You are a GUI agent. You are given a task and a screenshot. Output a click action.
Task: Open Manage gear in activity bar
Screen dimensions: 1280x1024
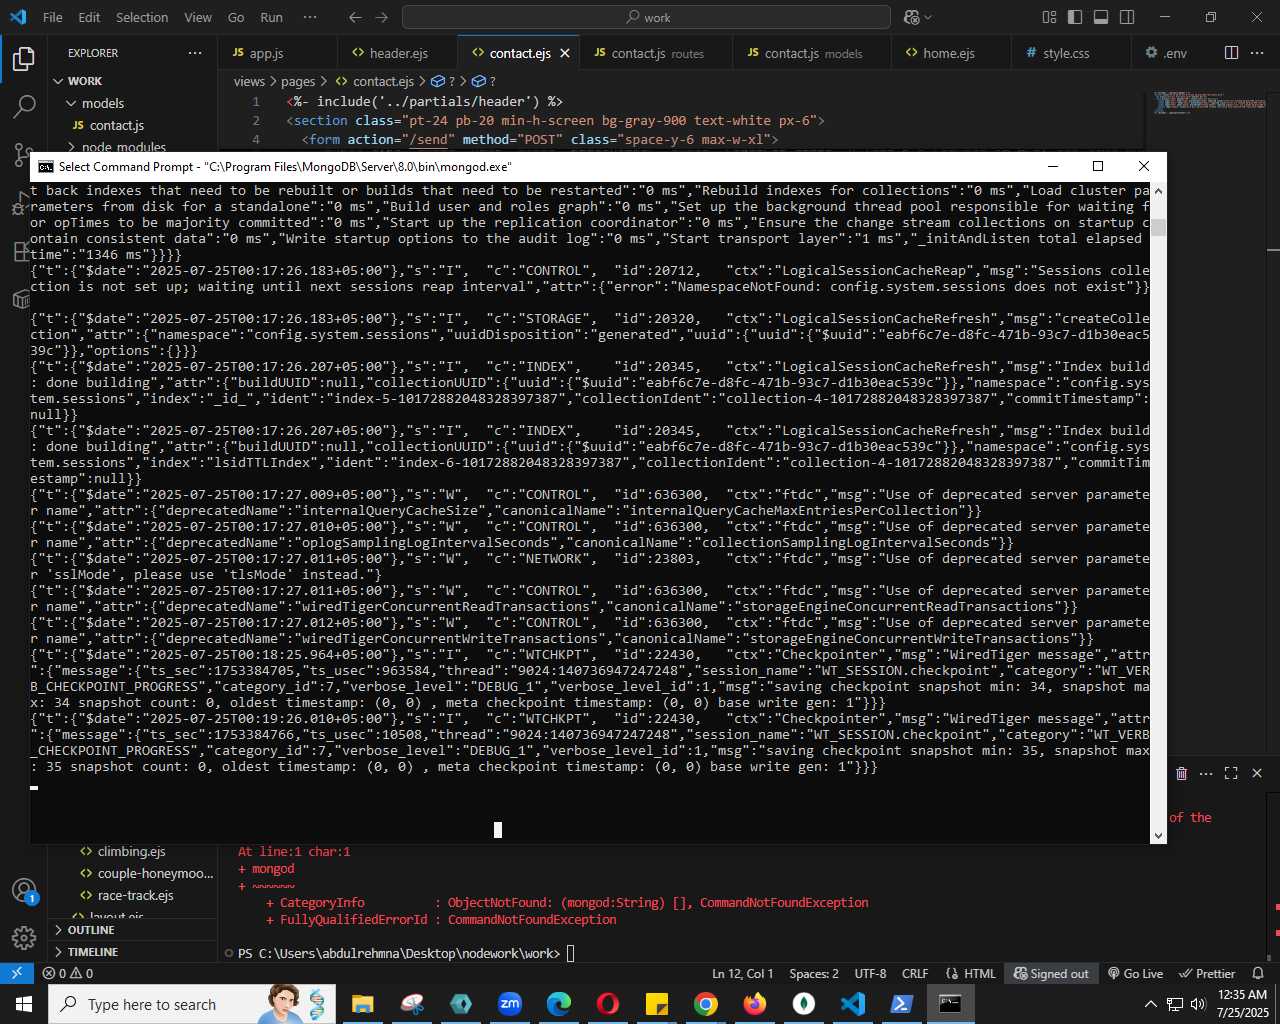coord(24,938)
